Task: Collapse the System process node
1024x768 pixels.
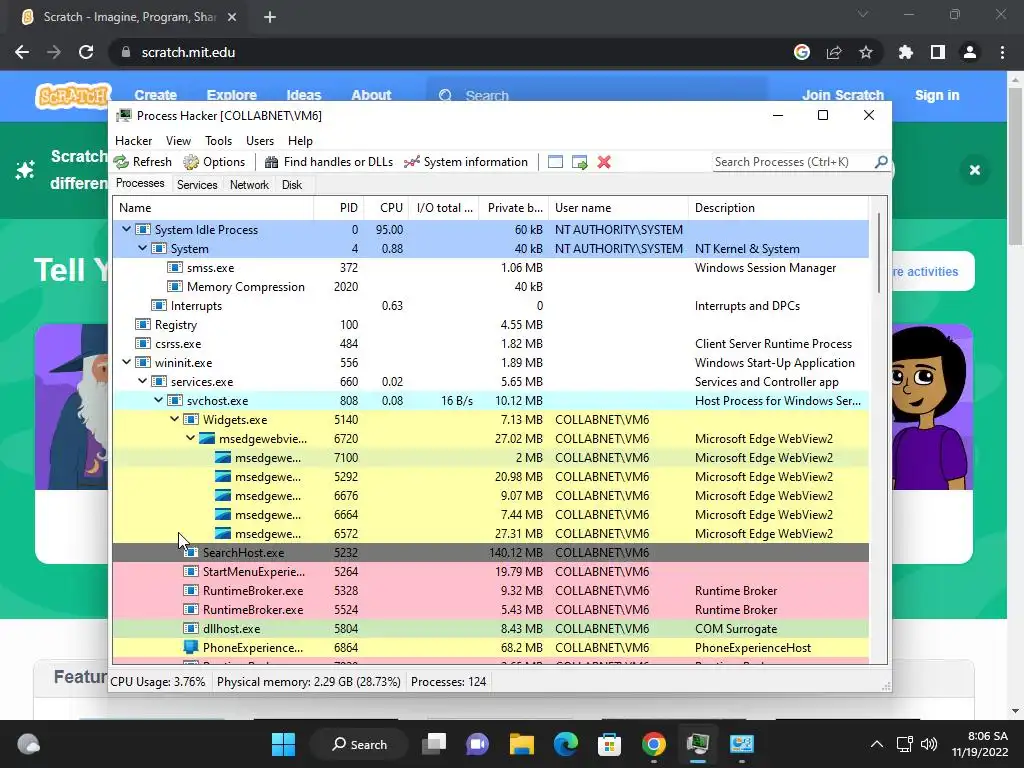Action: (142, 248)
